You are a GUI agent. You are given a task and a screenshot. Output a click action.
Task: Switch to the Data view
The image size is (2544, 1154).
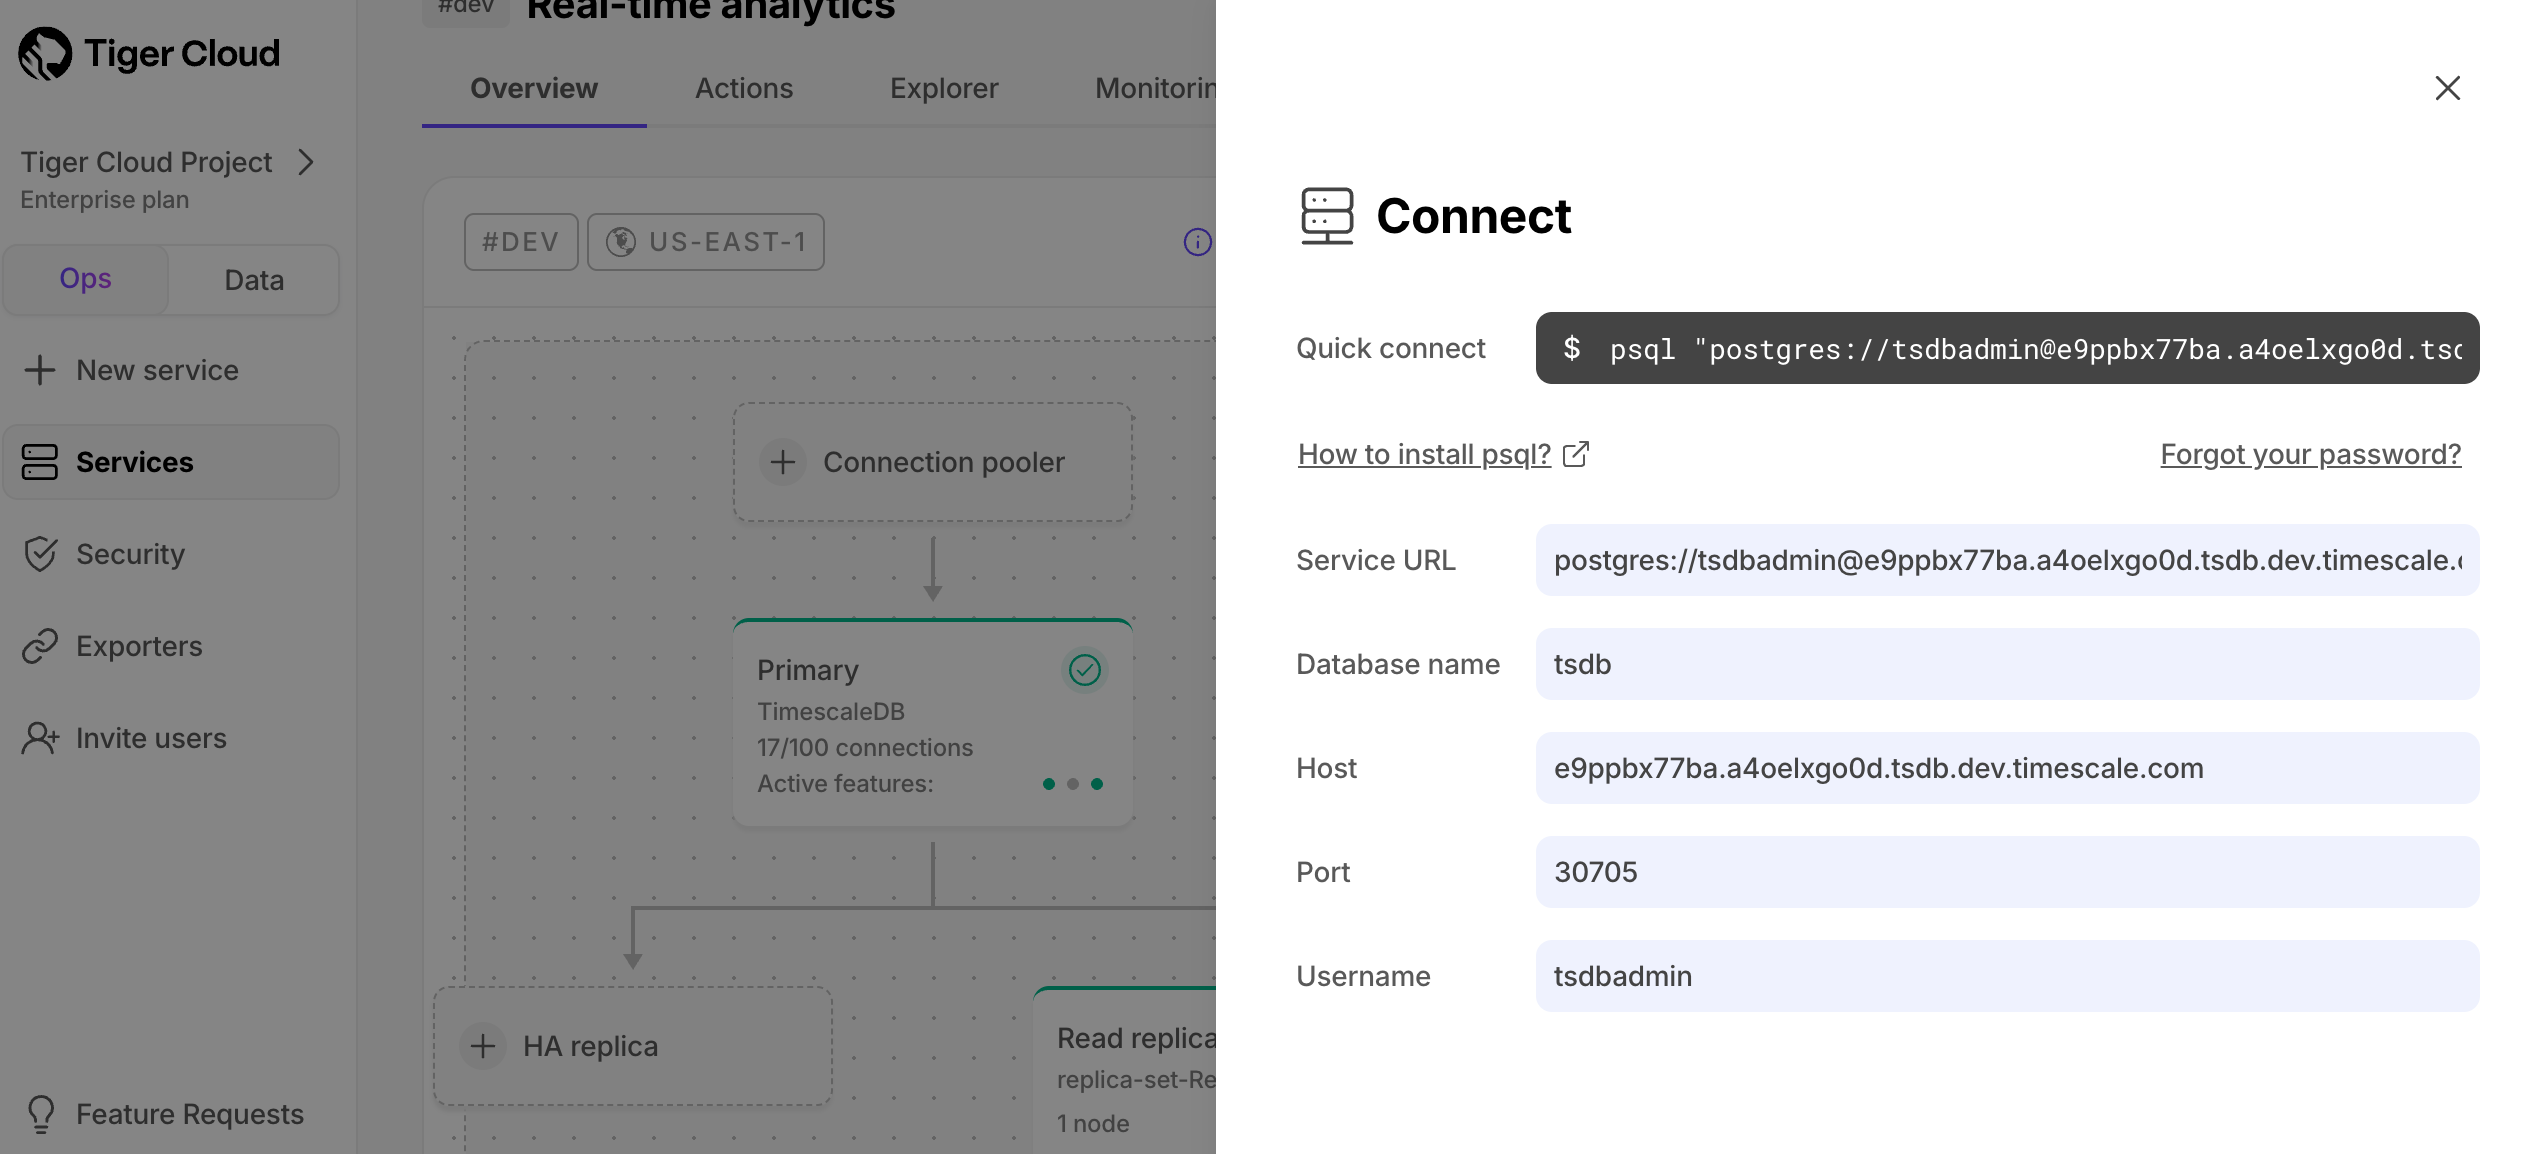pos(252,279)
